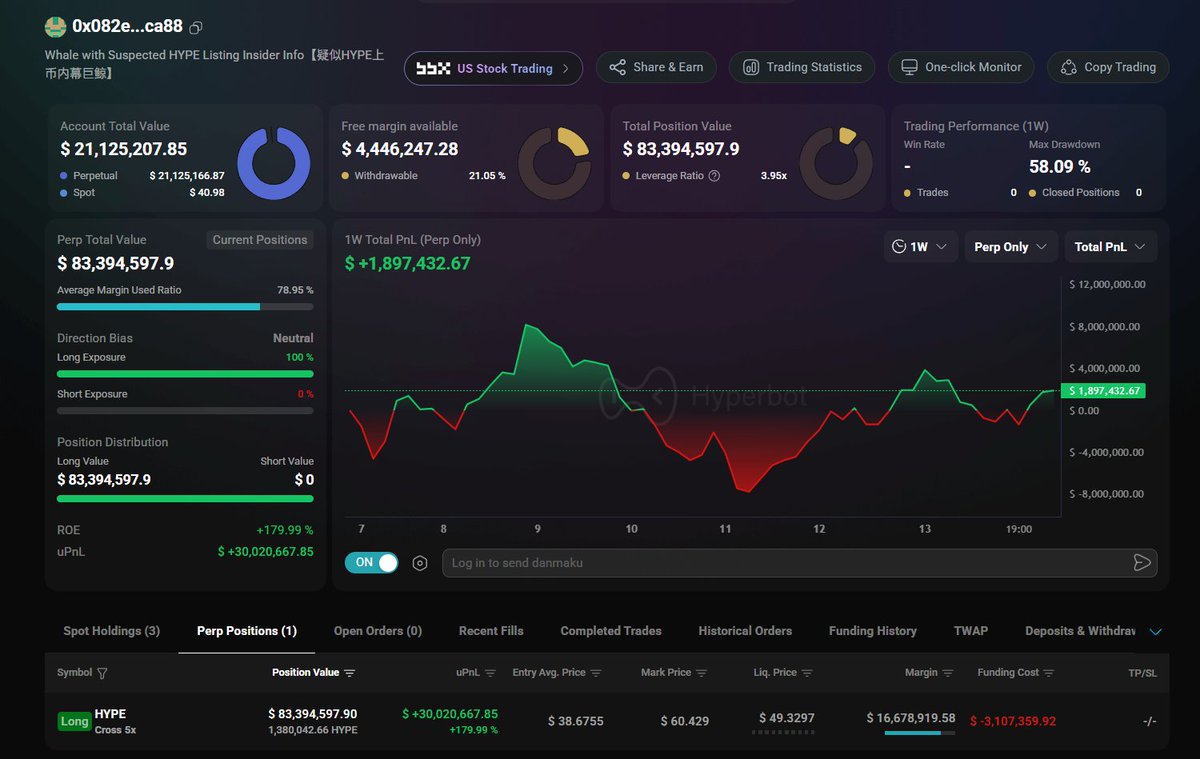The image size is (1200, 759).
Task: Open the Total PnL dropdown
Action: click(1110, 247)
